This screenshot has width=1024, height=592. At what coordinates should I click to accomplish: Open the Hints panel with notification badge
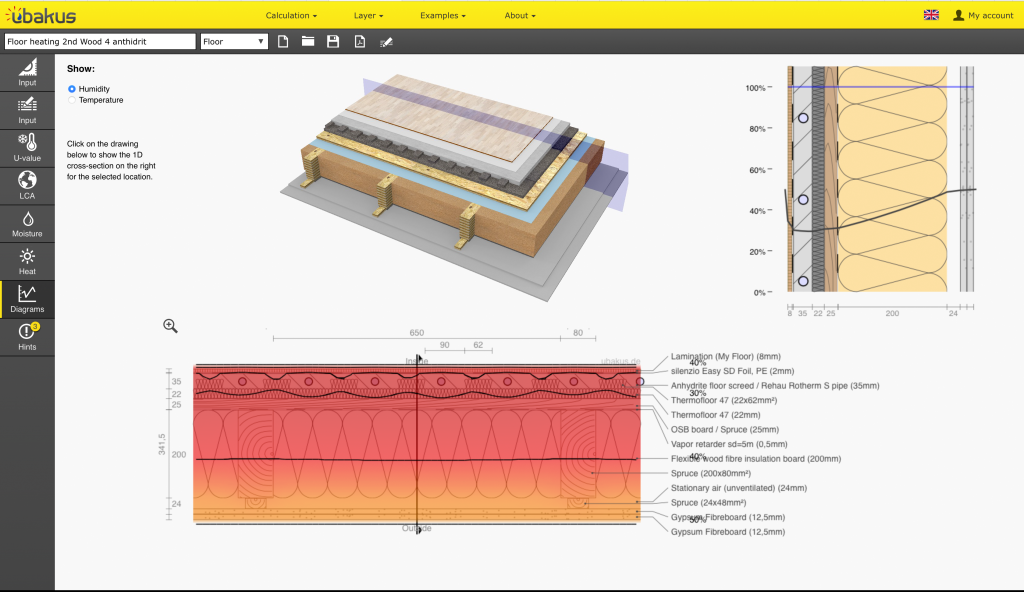click(27, 337)
